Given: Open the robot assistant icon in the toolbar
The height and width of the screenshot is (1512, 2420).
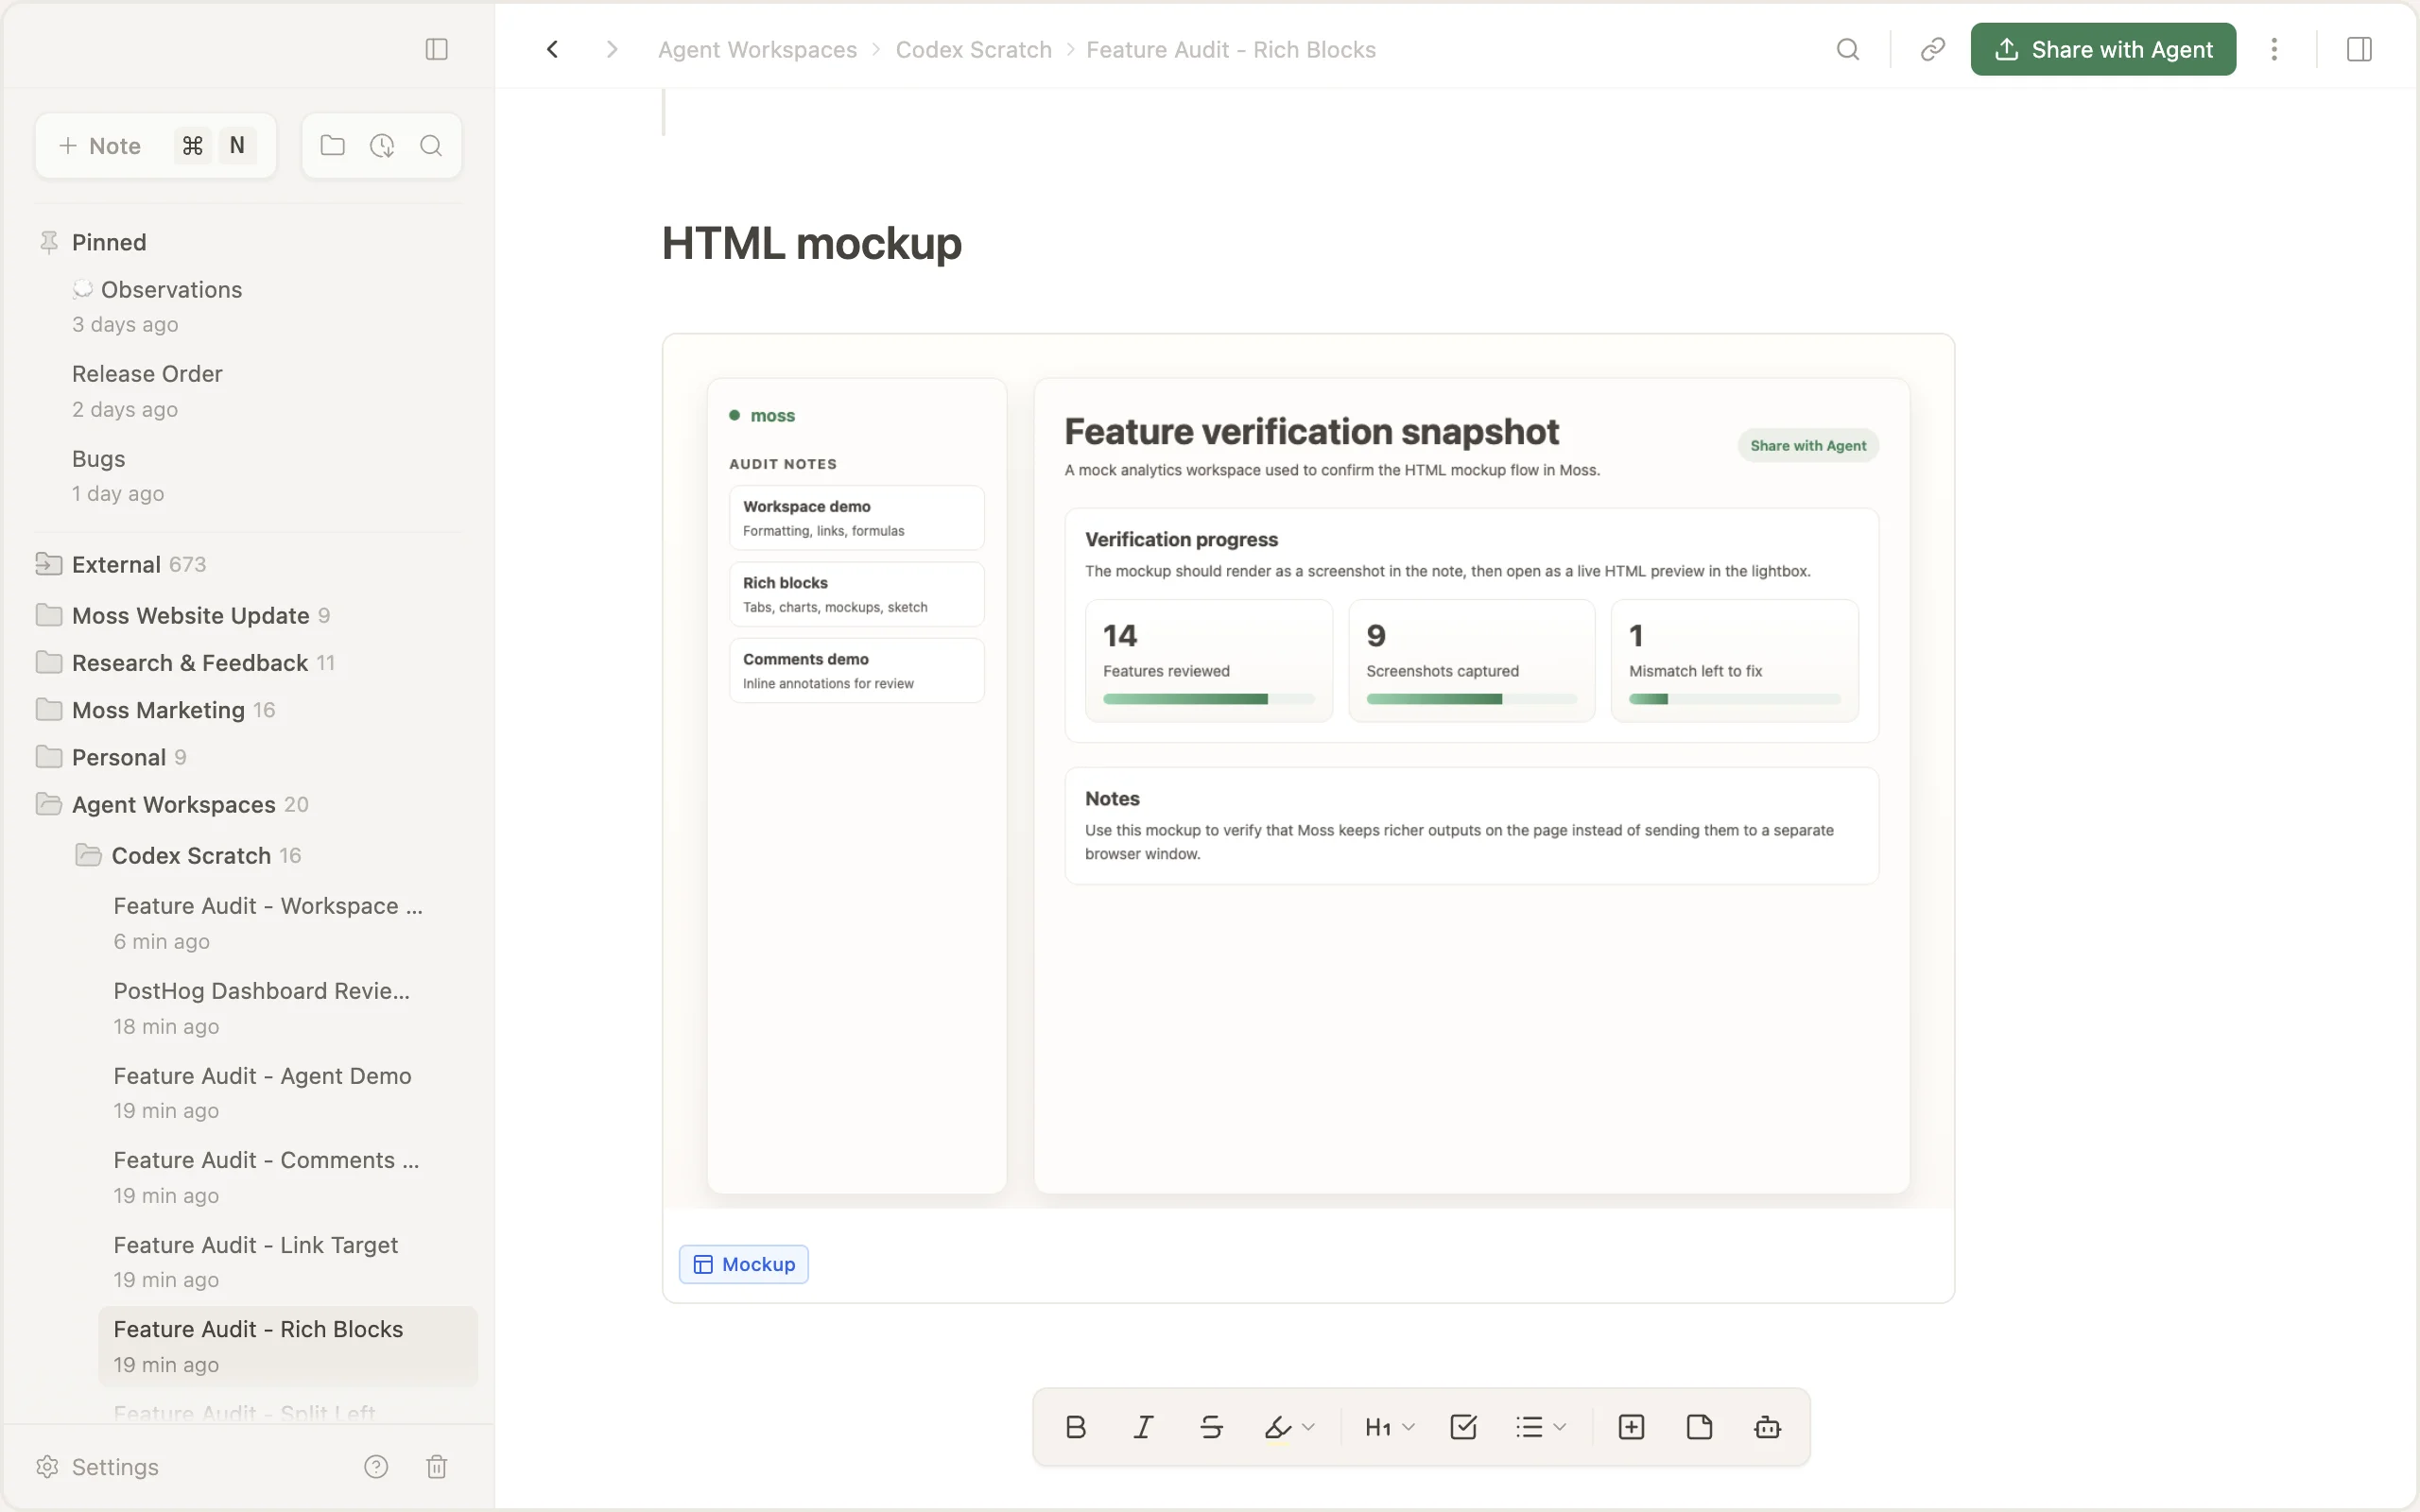Looking at the screenshot, I should pyautogui.click(x=1766, y=1427).
